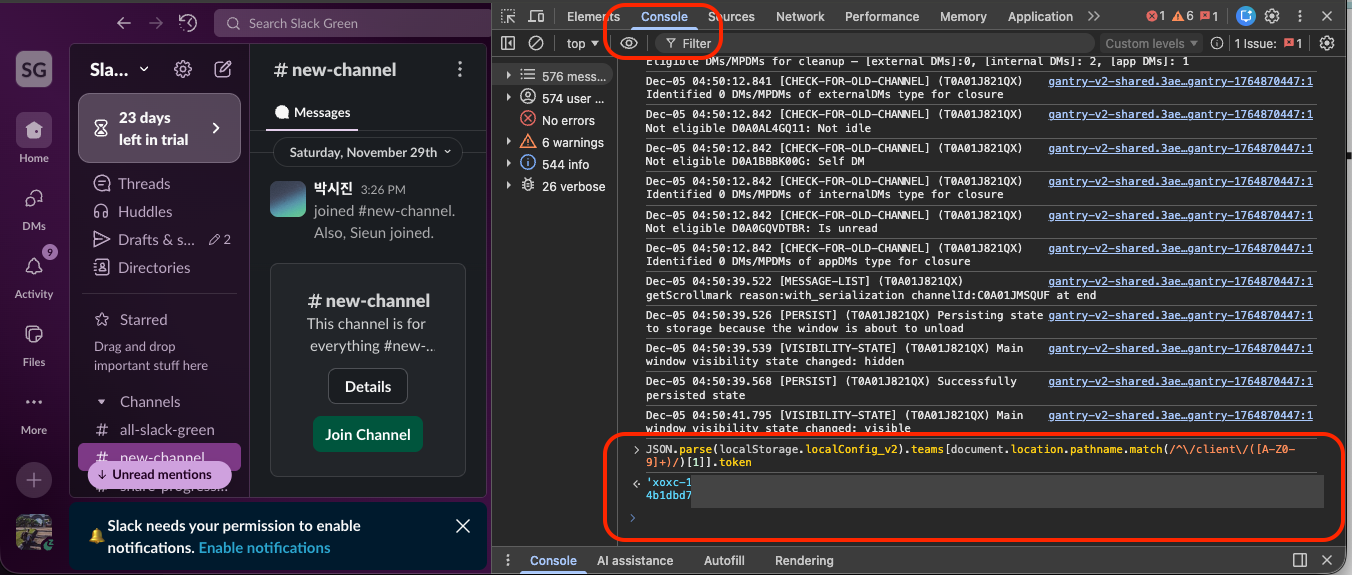
Task: Switch to the AI assistance drawer tab
Action: [x=635, y=561]
